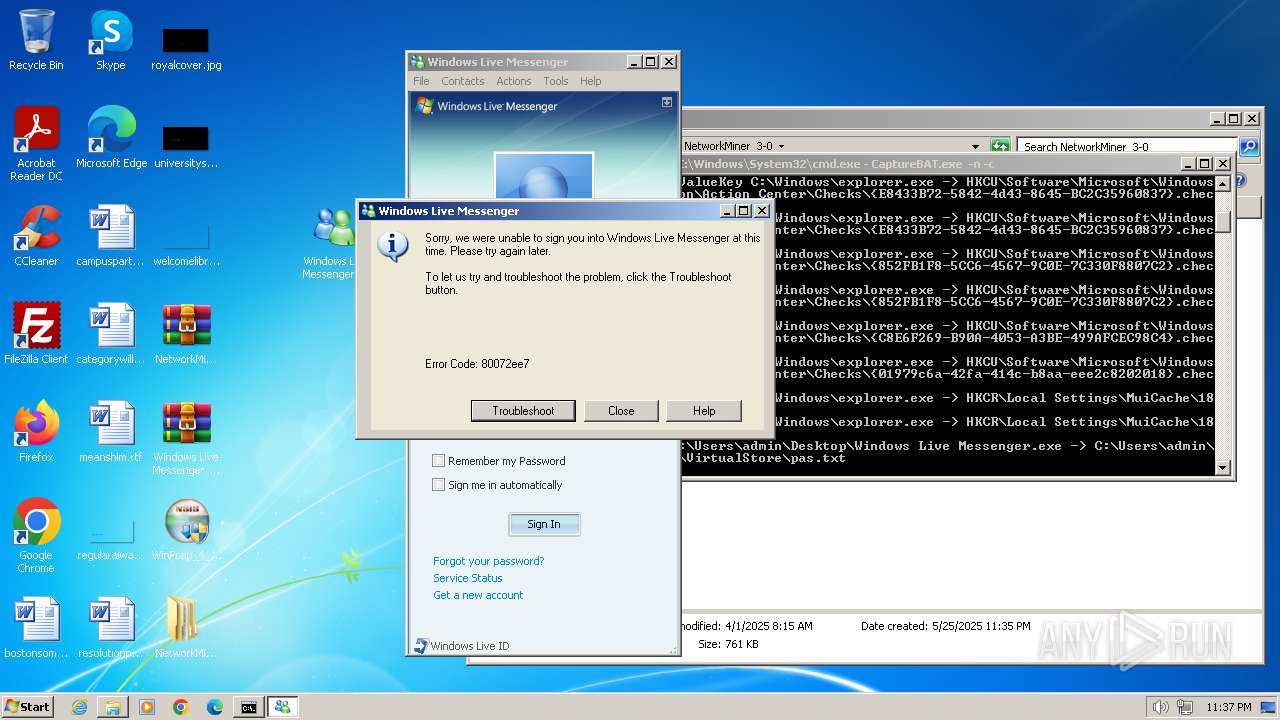Open Edge from the taskbar
Viewport: 1280px width, 720px height.
[x=214, y=707]
